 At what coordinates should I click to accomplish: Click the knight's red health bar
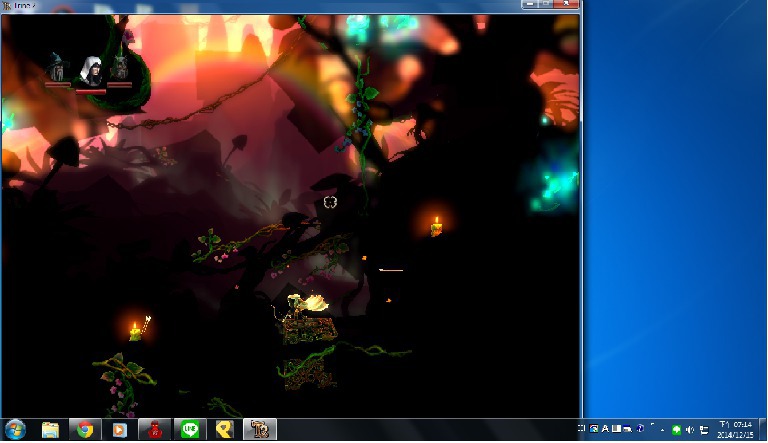120,85
